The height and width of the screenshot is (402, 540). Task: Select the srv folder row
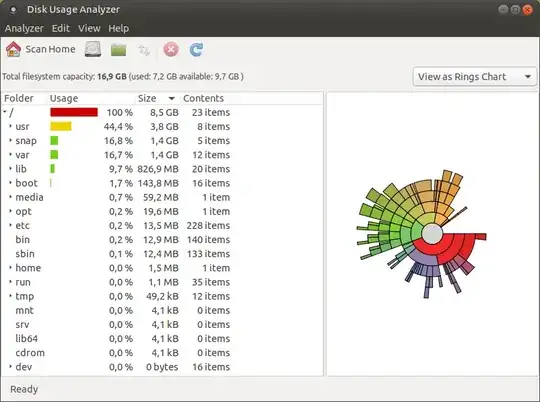163,324
